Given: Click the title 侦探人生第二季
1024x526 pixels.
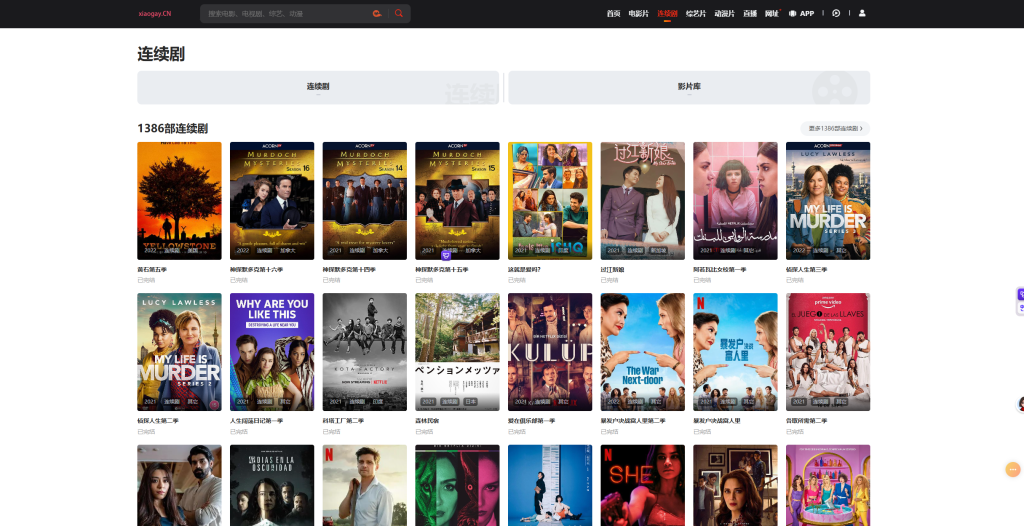Looking at the screenshot, I should (158, 421).
